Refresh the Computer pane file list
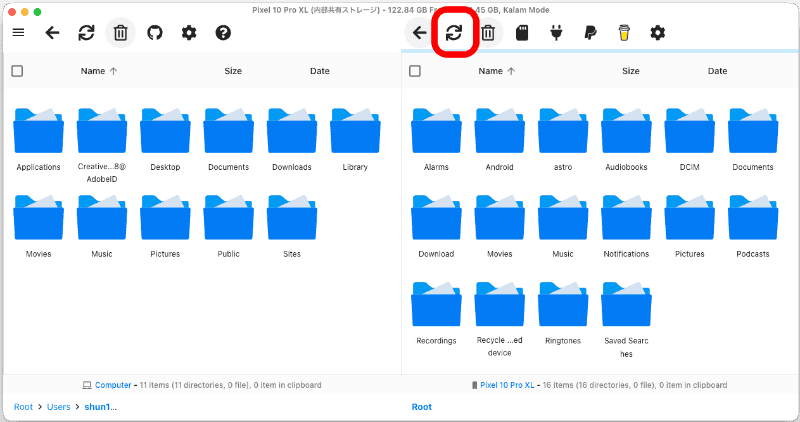 click(86, 33)
